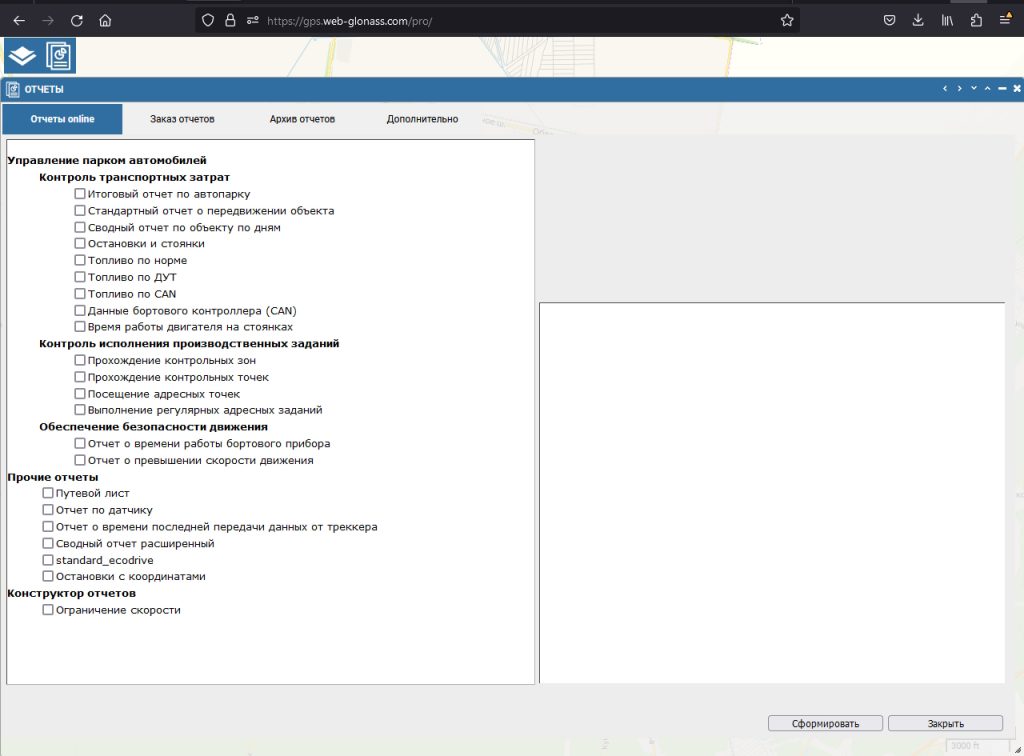Viewport: 1024px width, 756px height.
Task: Check Отчет по датчику
Action: (48, 510)
